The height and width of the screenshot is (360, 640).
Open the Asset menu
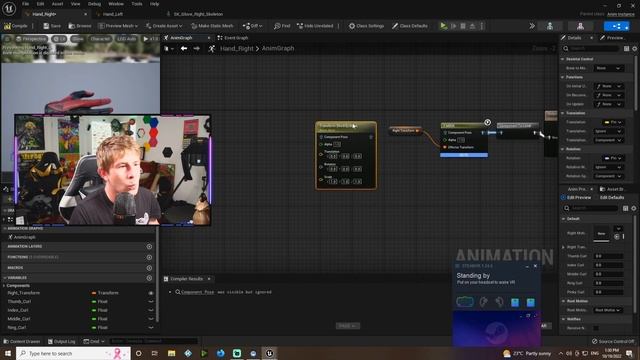57,4
